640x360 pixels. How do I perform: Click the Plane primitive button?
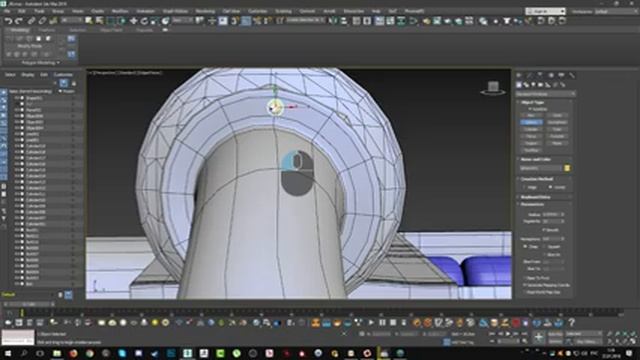click(x=557, y=143)
